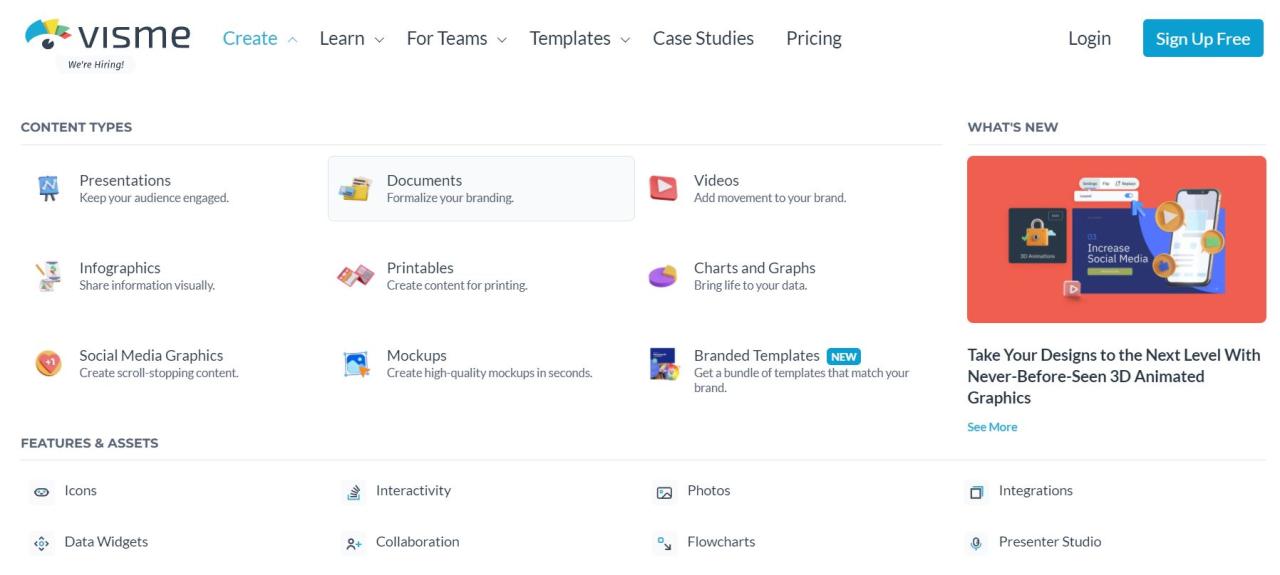Click the Charts and Graphs pie icon

coord(662,276)
